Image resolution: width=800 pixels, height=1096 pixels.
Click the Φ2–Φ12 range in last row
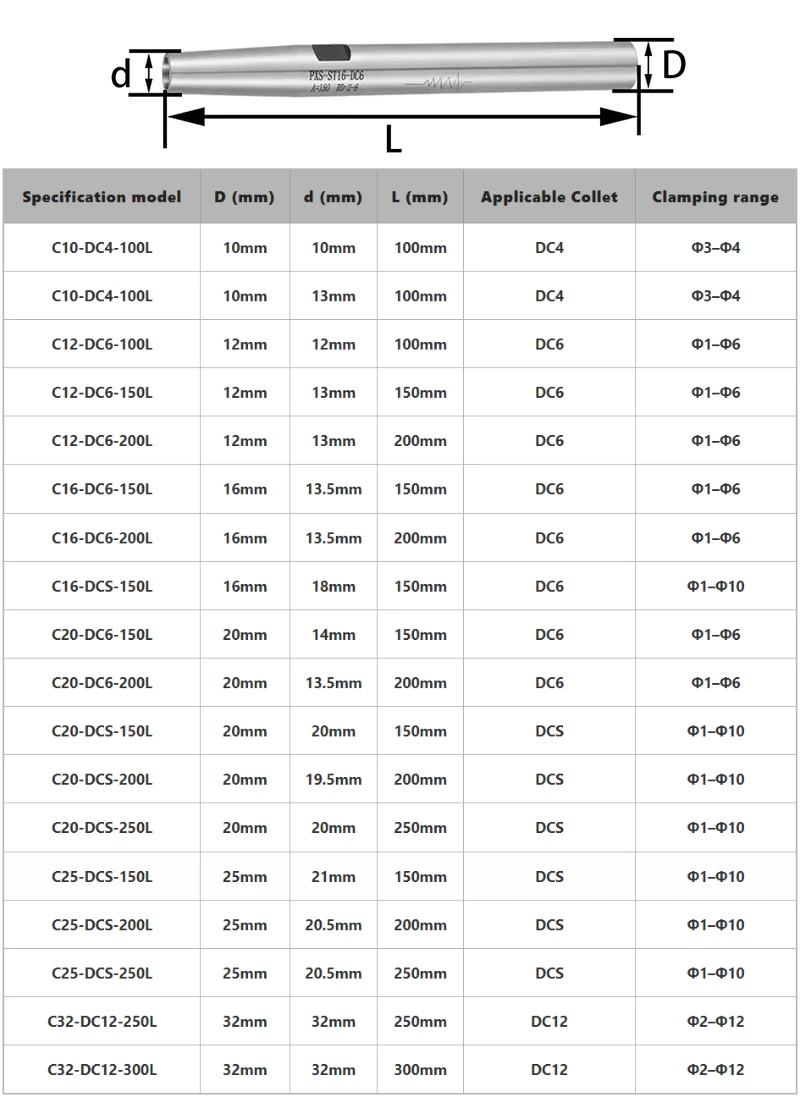pyautogui.click(x=715, y=1069)
